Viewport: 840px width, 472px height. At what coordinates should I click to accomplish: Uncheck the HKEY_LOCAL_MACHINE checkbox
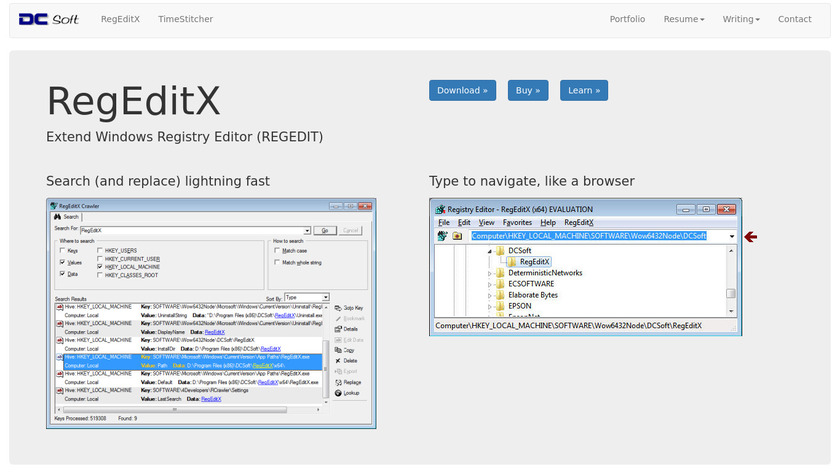100,267
